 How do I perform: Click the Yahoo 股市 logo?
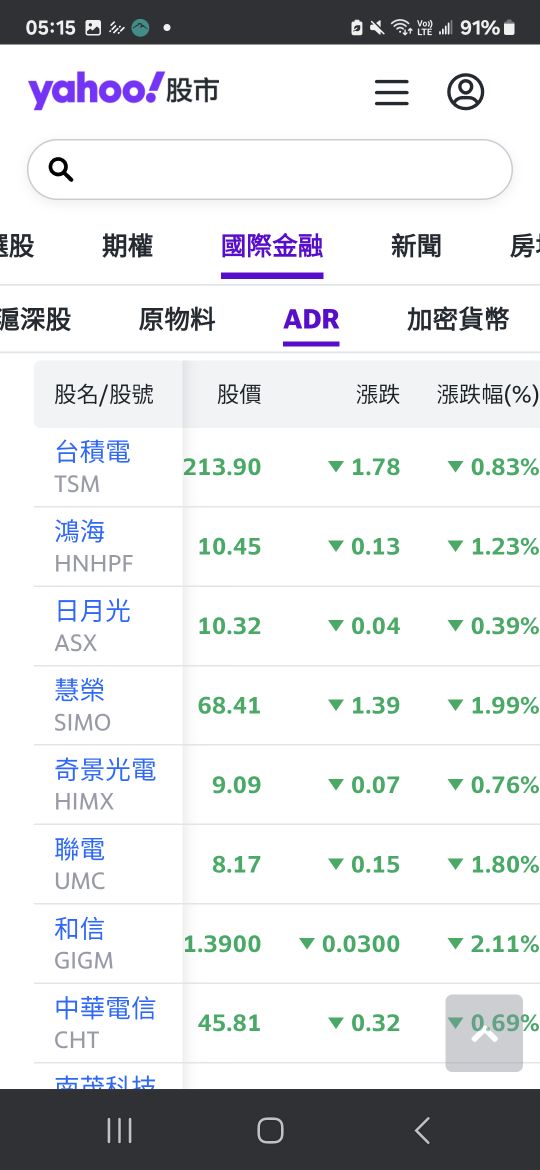click(x=124, y=91)
